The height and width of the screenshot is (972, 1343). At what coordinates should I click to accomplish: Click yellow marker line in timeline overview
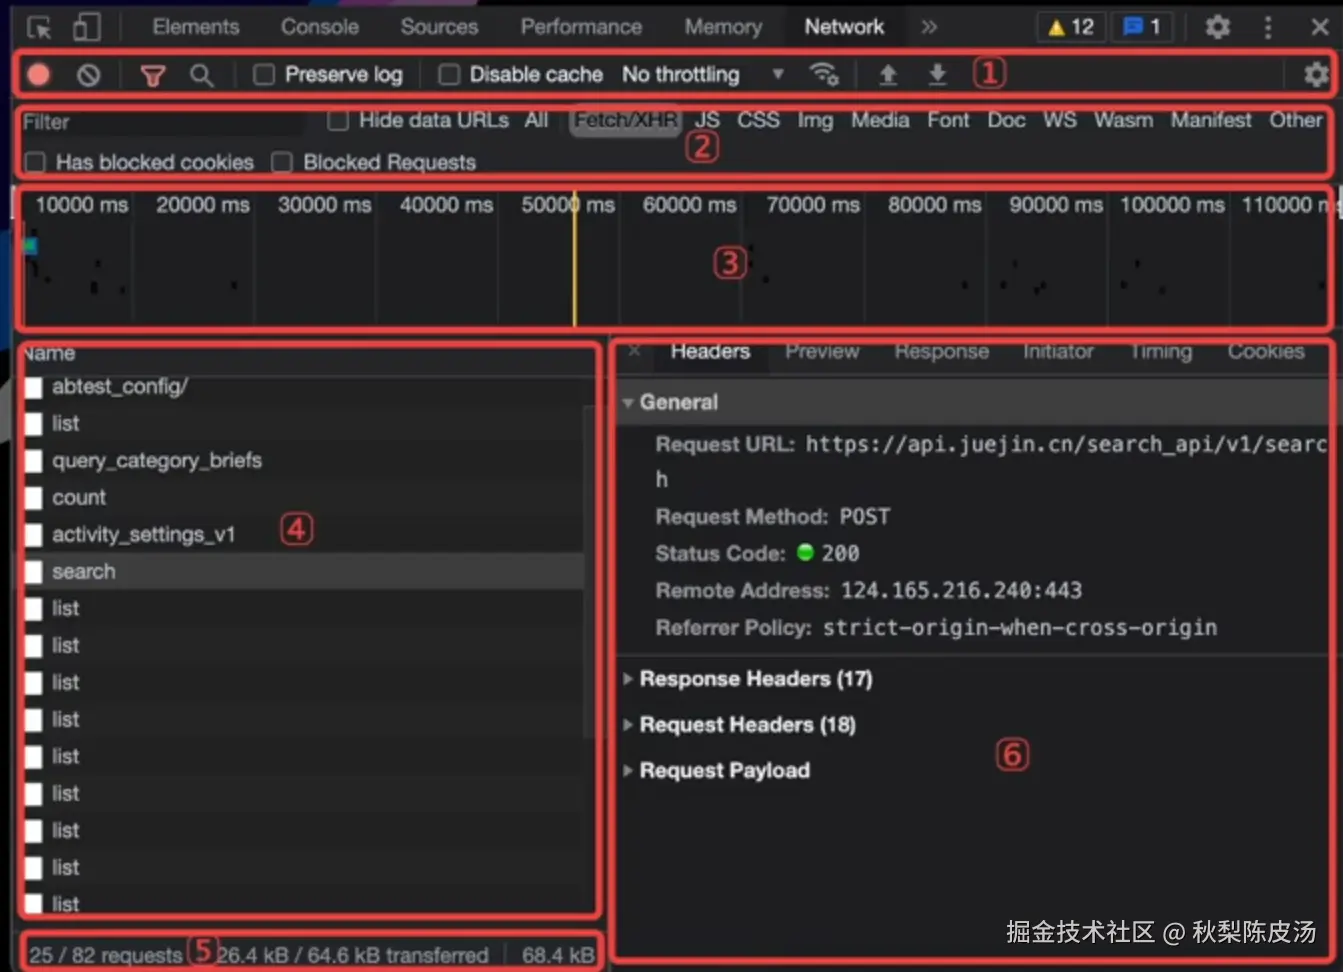[x=574, y=258]
